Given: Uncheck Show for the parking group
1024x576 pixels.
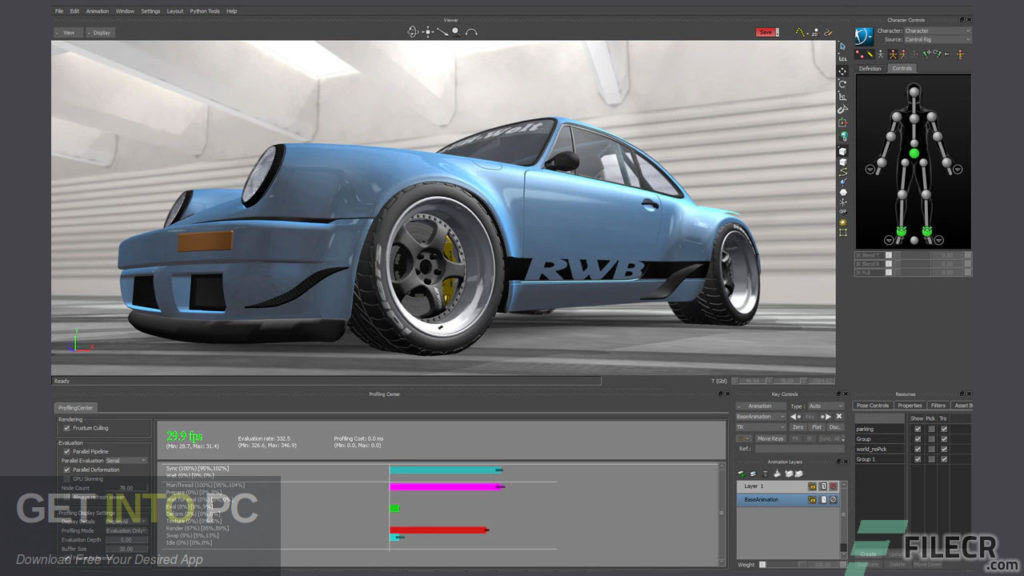Looking at the screenshot, I should point(918,429).
